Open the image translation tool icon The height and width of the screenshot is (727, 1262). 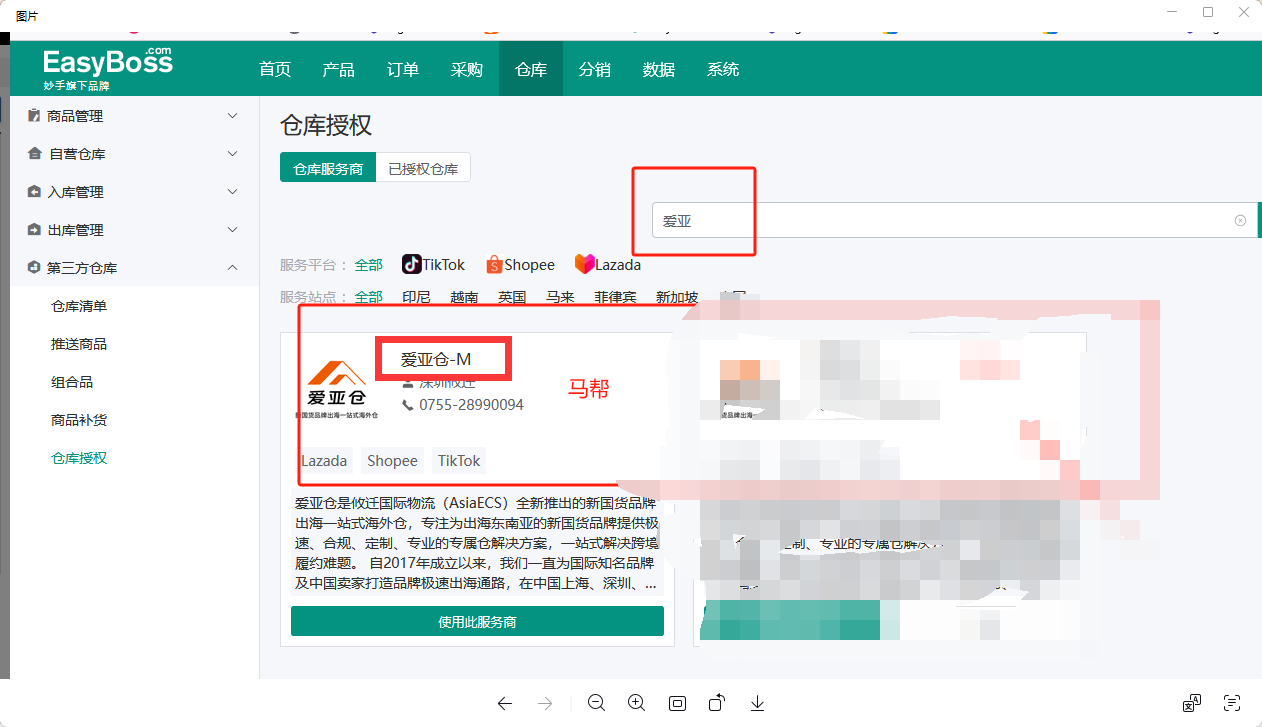point(1191,703)
